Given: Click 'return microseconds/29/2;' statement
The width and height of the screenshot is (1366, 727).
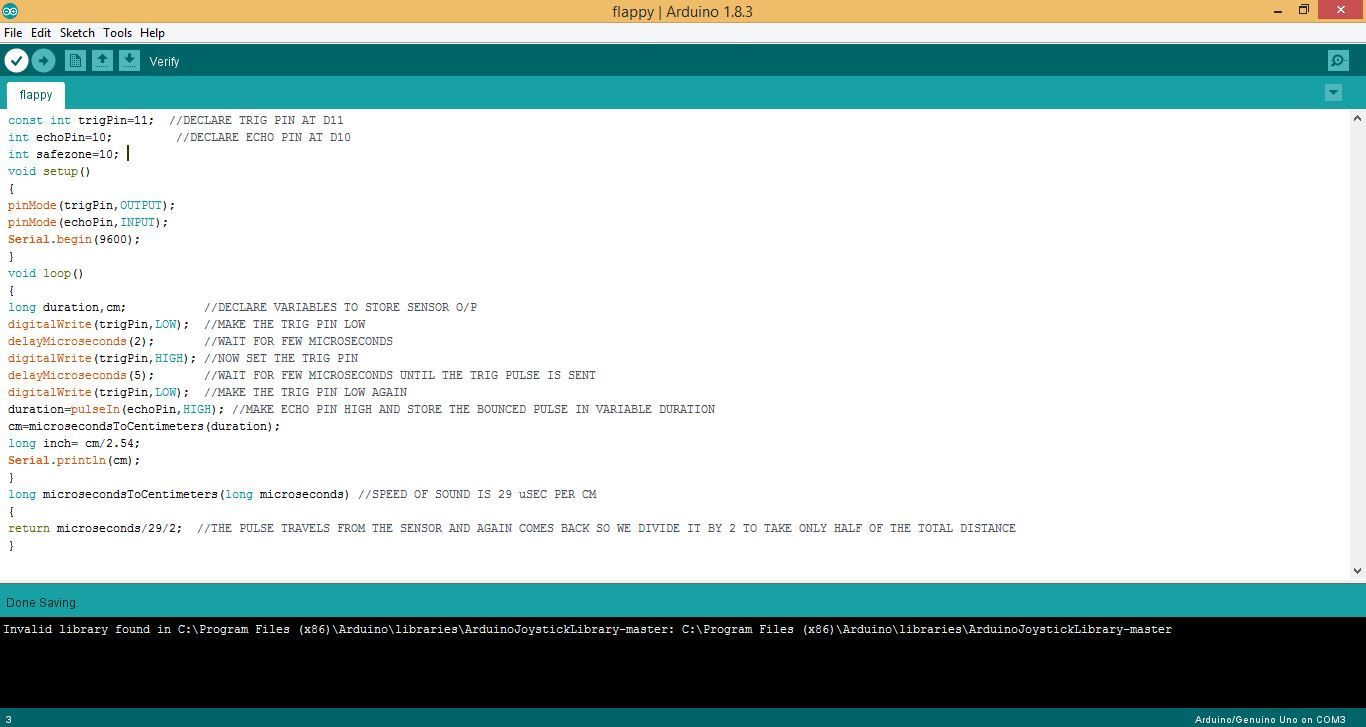Looking at the screenshot, I should 95,528.
